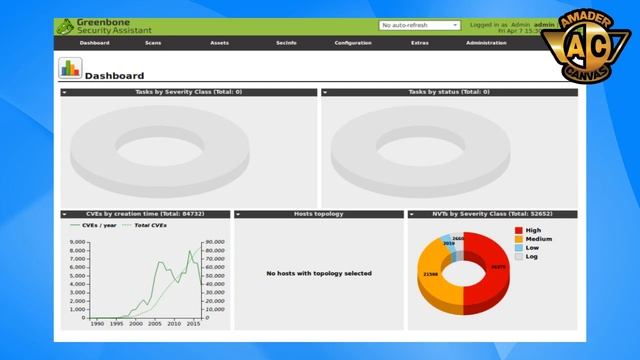Open the Assets menu

[220, 43]
